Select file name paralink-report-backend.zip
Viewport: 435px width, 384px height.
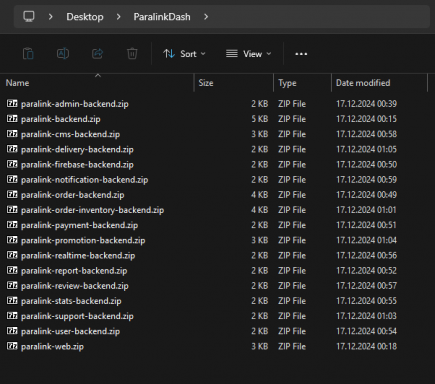pyautogui.click(x=74, y=271)
